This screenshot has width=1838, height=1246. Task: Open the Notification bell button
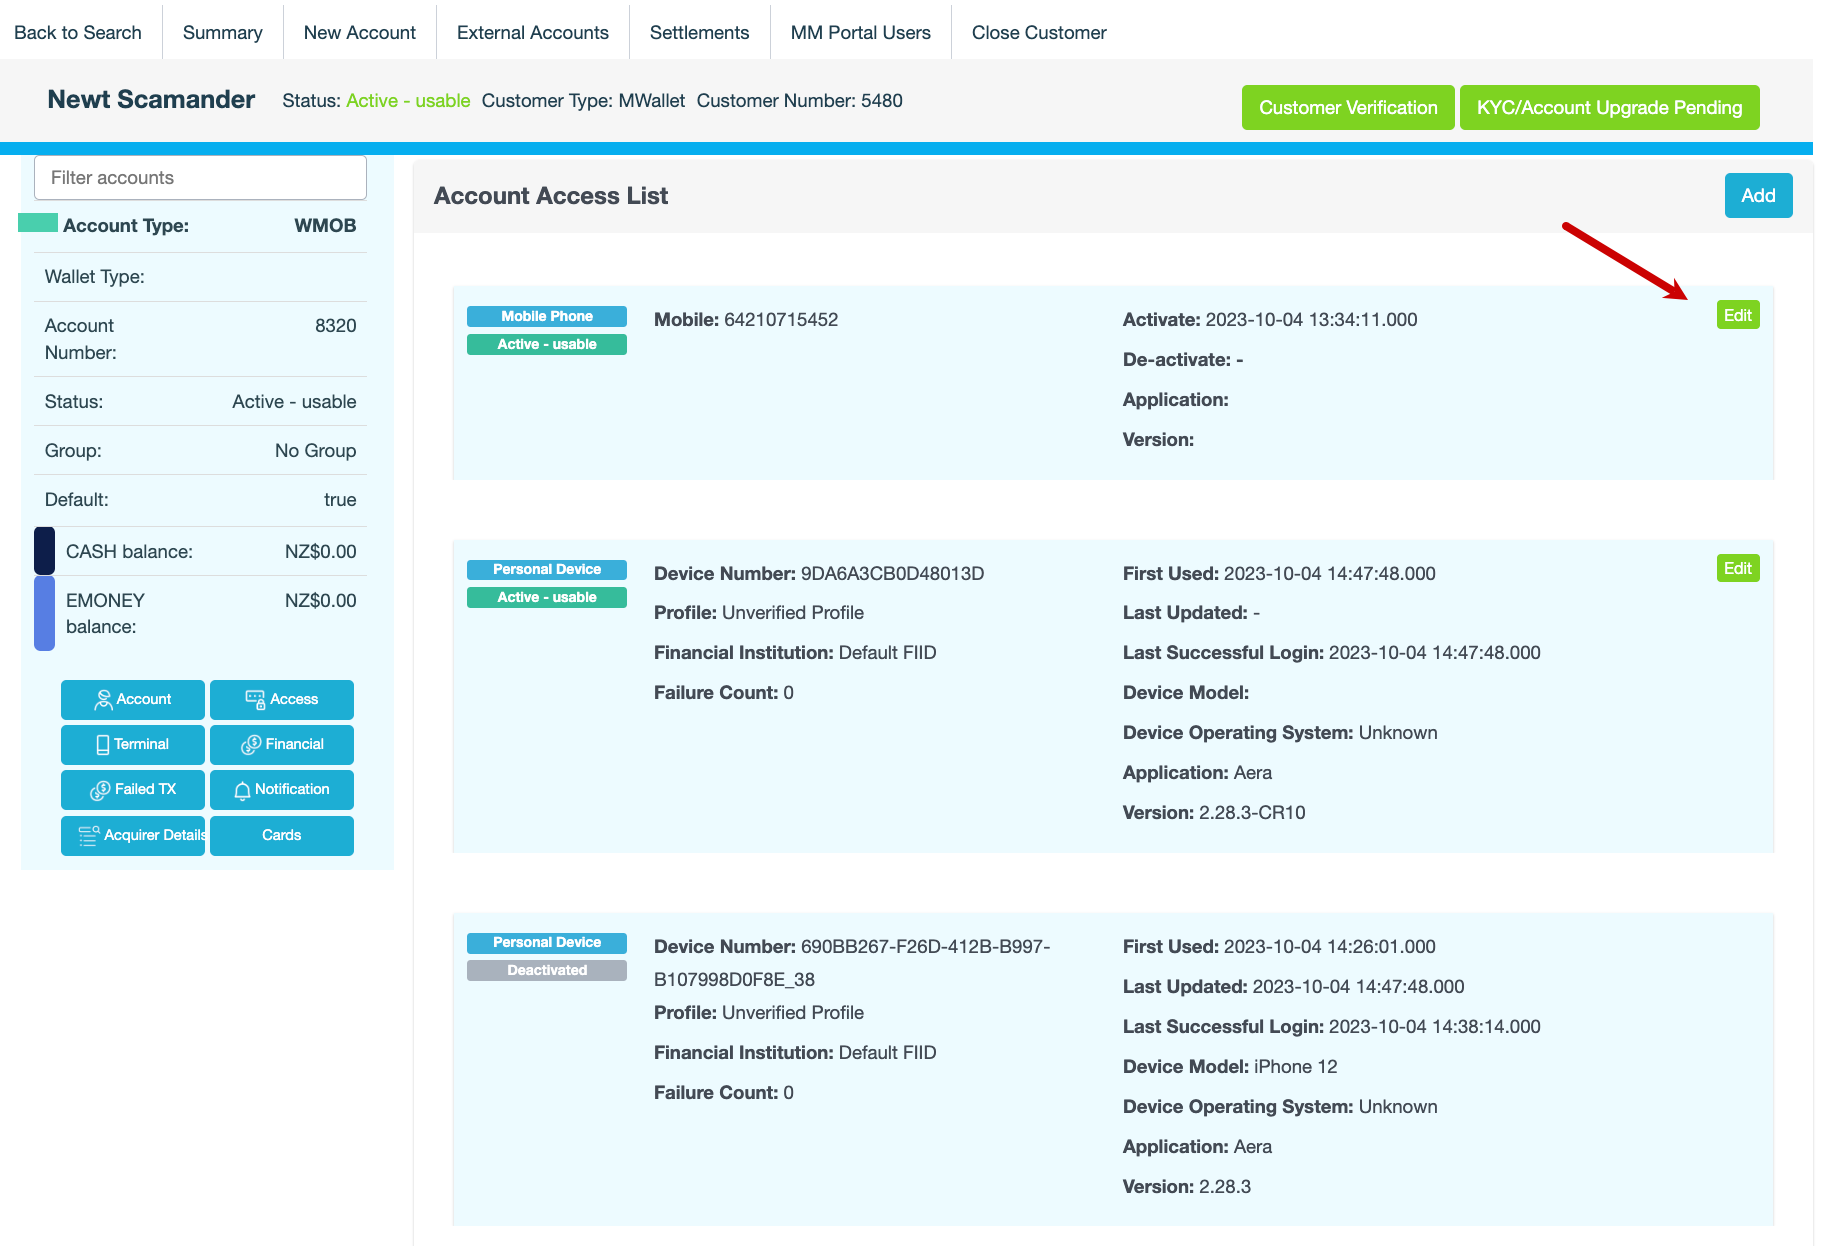point(281,789)
